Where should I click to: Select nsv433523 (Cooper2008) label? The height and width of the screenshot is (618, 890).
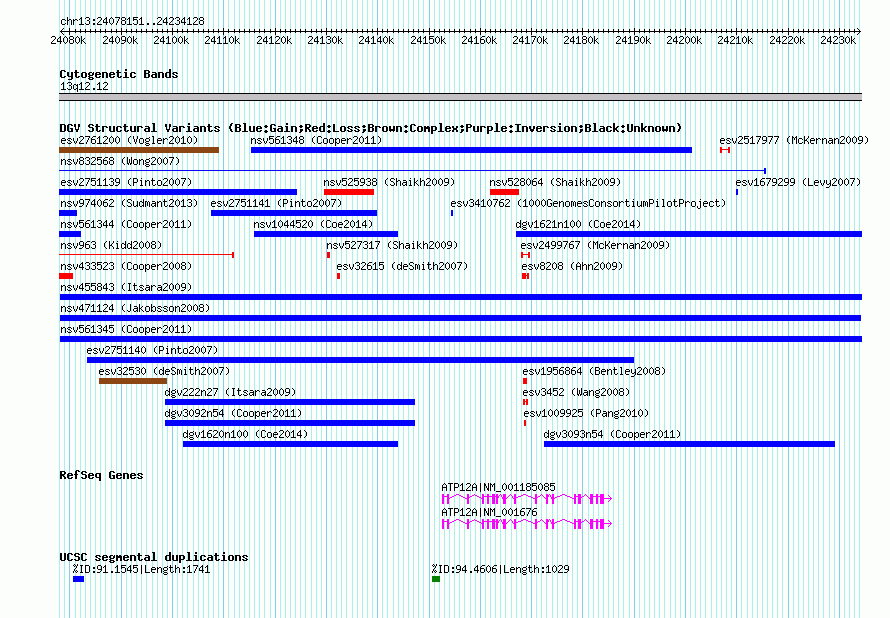click(126, 266)
